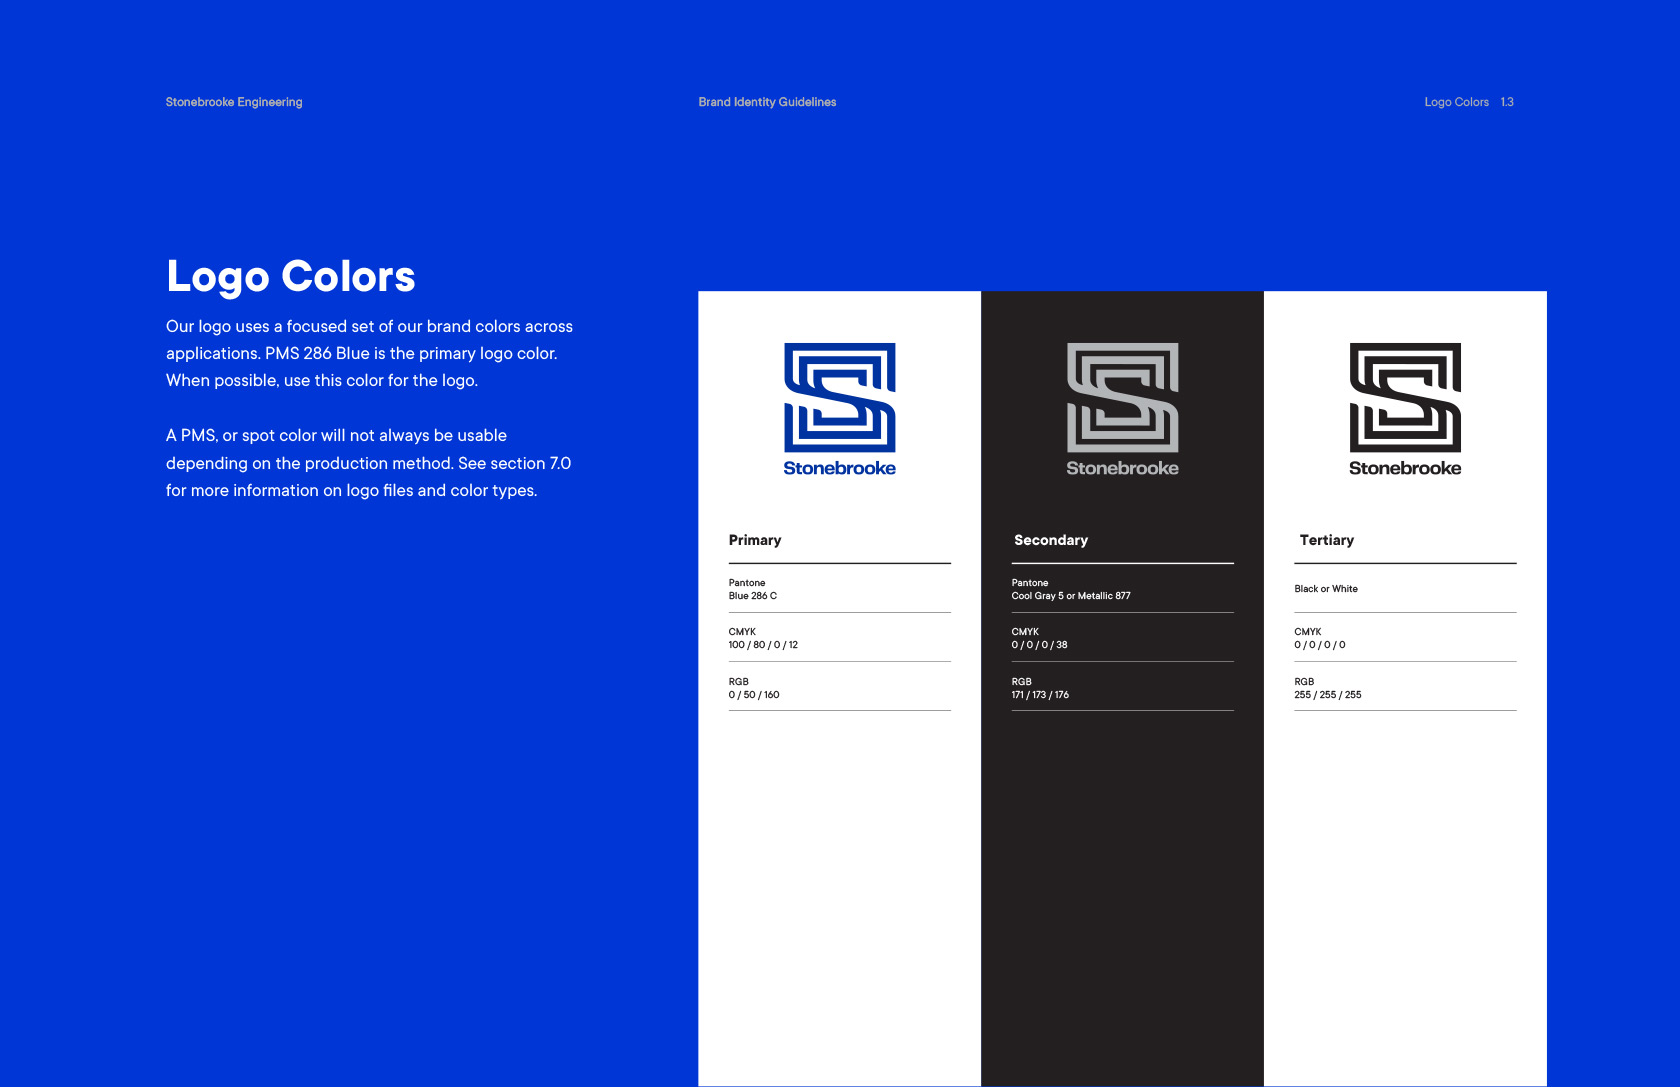Click the Secondary column title
The height and width of the screenshot is (1087, 1680).
tap(1051, 540)
